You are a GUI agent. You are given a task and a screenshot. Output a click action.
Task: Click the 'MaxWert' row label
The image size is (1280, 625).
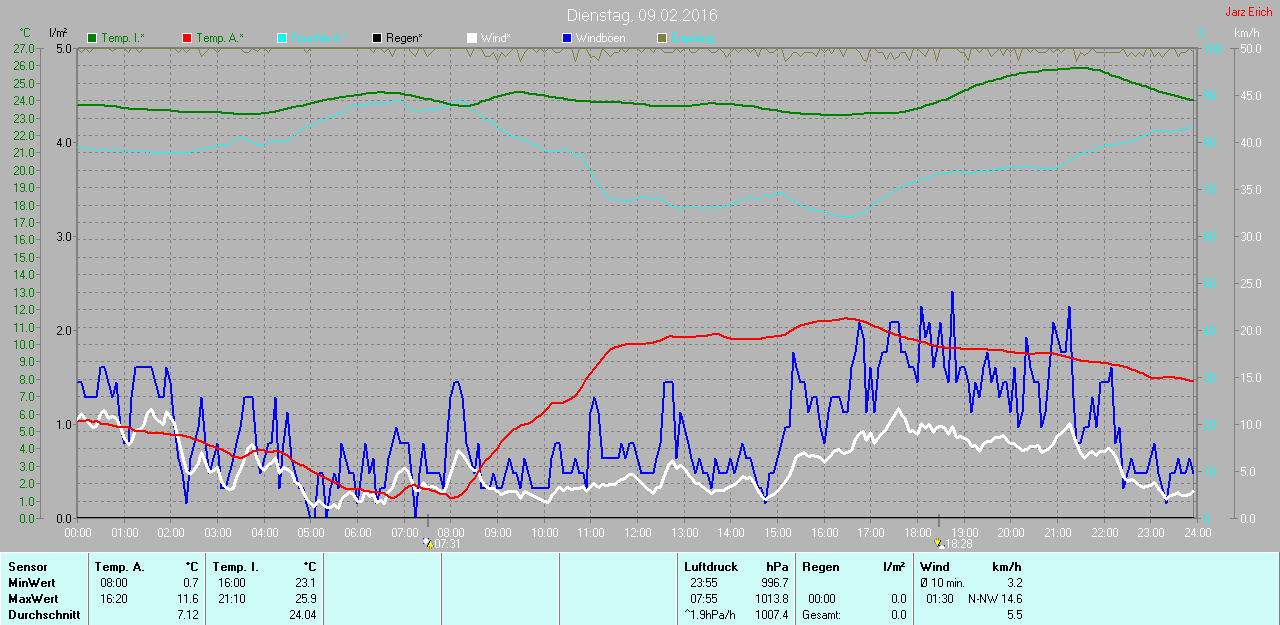point(32,599)
